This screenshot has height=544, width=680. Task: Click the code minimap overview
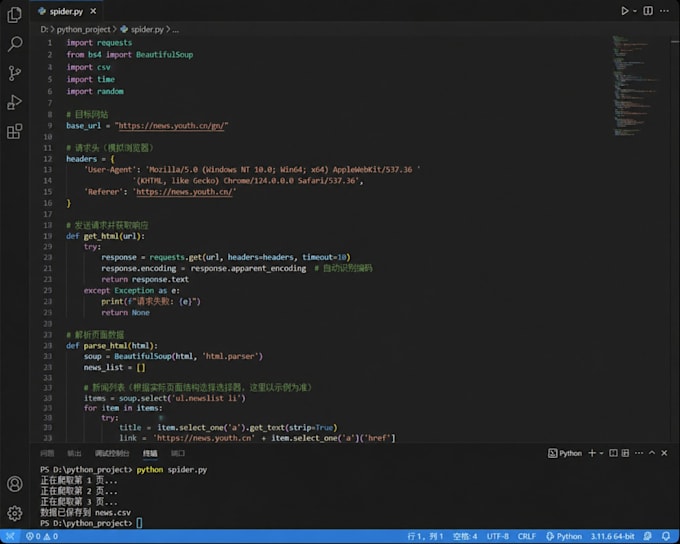point(635,86)
